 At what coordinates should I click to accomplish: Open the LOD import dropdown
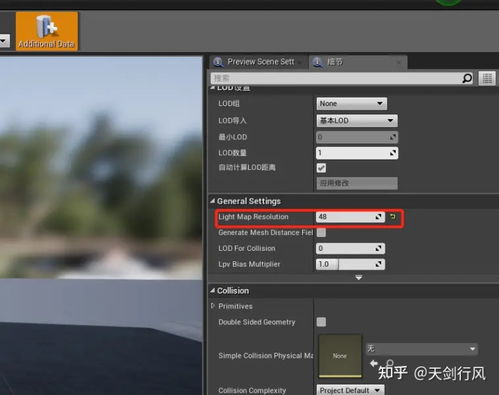coord(357,121)
